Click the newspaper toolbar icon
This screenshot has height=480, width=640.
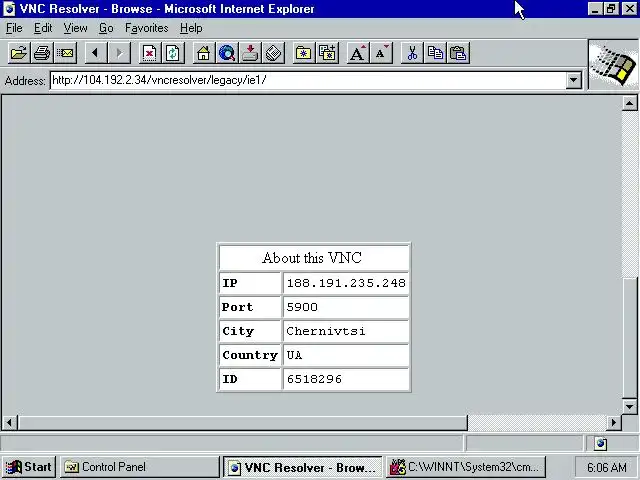273,53
